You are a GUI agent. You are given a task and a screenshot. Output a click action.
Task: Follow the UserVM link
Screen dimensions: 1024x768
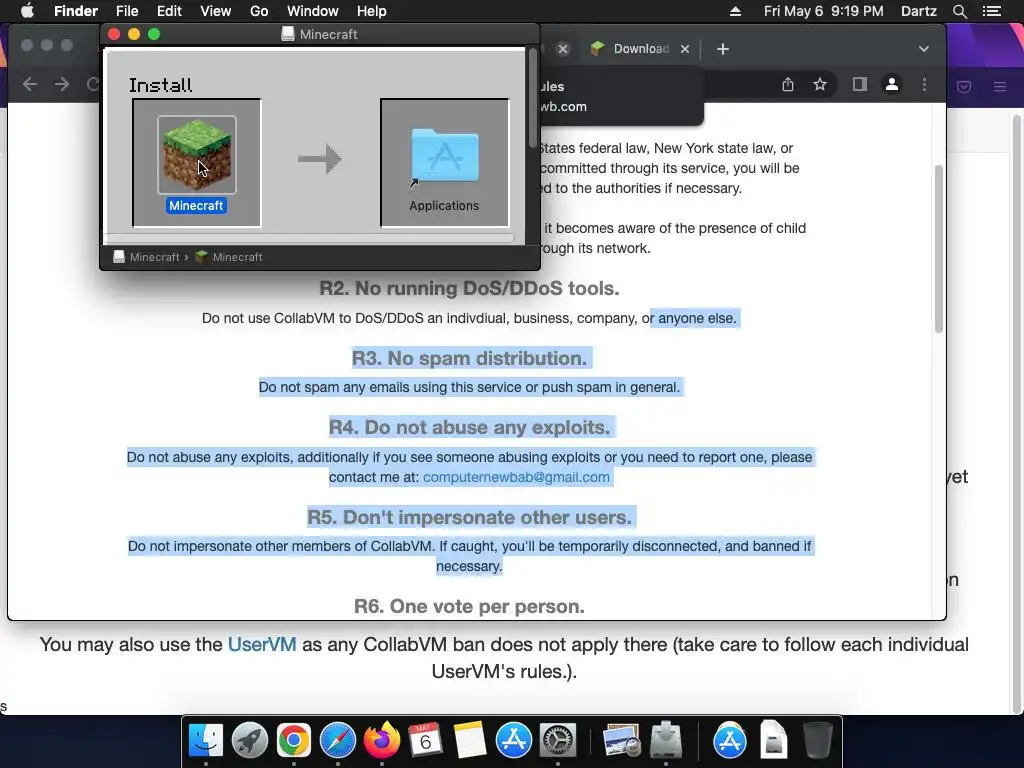262,645
